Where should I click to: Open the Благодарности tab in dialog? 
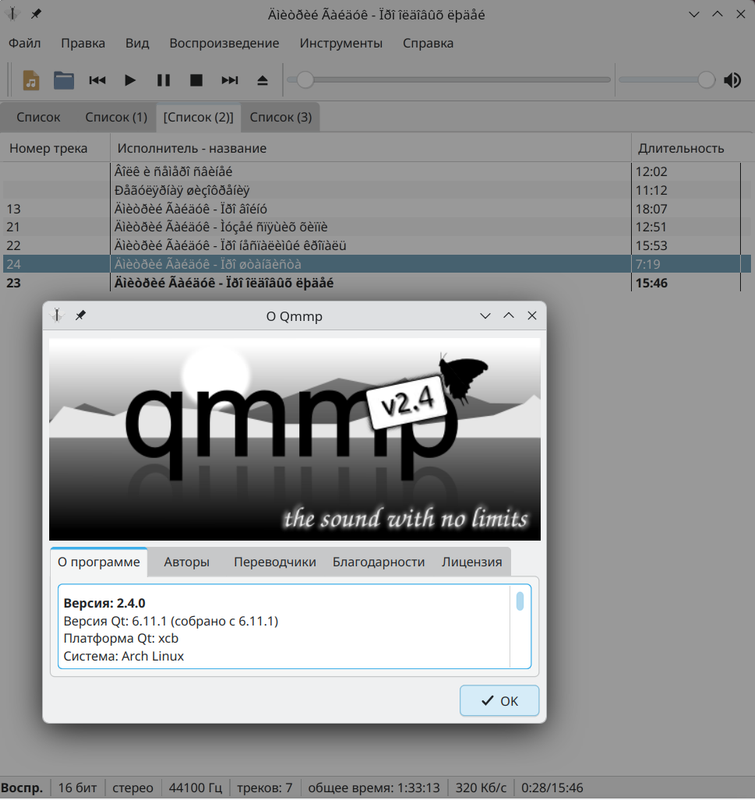379,562
